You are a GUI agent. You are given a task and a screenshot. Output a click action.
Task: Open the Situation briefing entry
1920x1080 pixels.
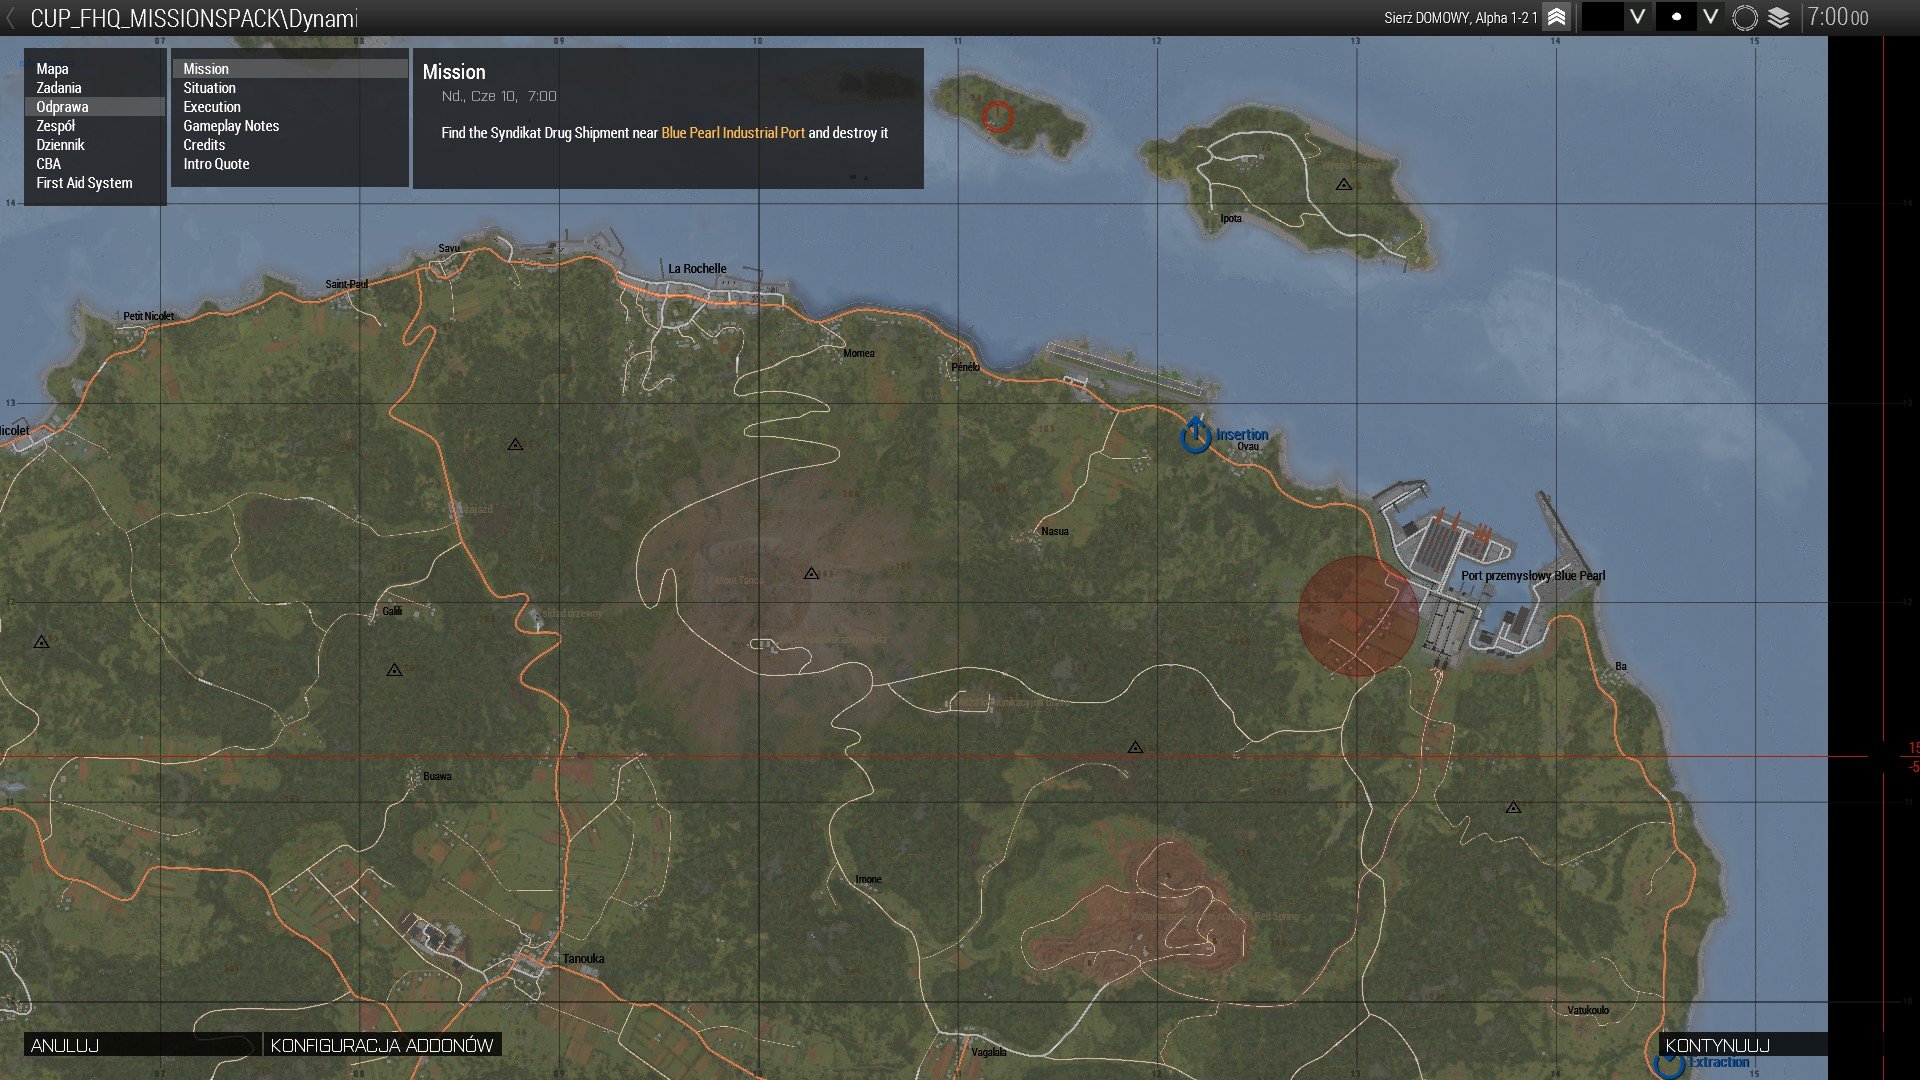click(x=209, y=88)
